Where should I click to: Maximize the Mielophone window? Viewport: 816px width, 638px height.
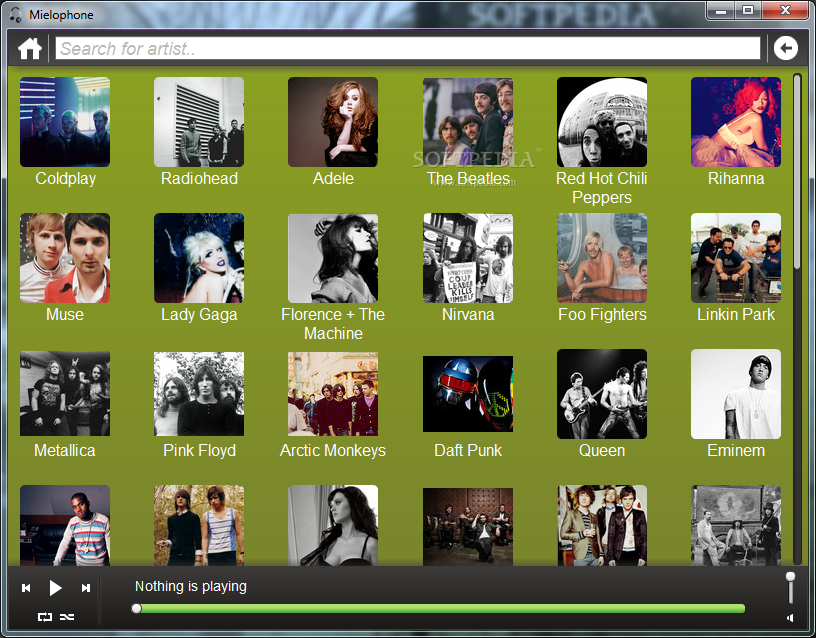(x=748, y=10)
